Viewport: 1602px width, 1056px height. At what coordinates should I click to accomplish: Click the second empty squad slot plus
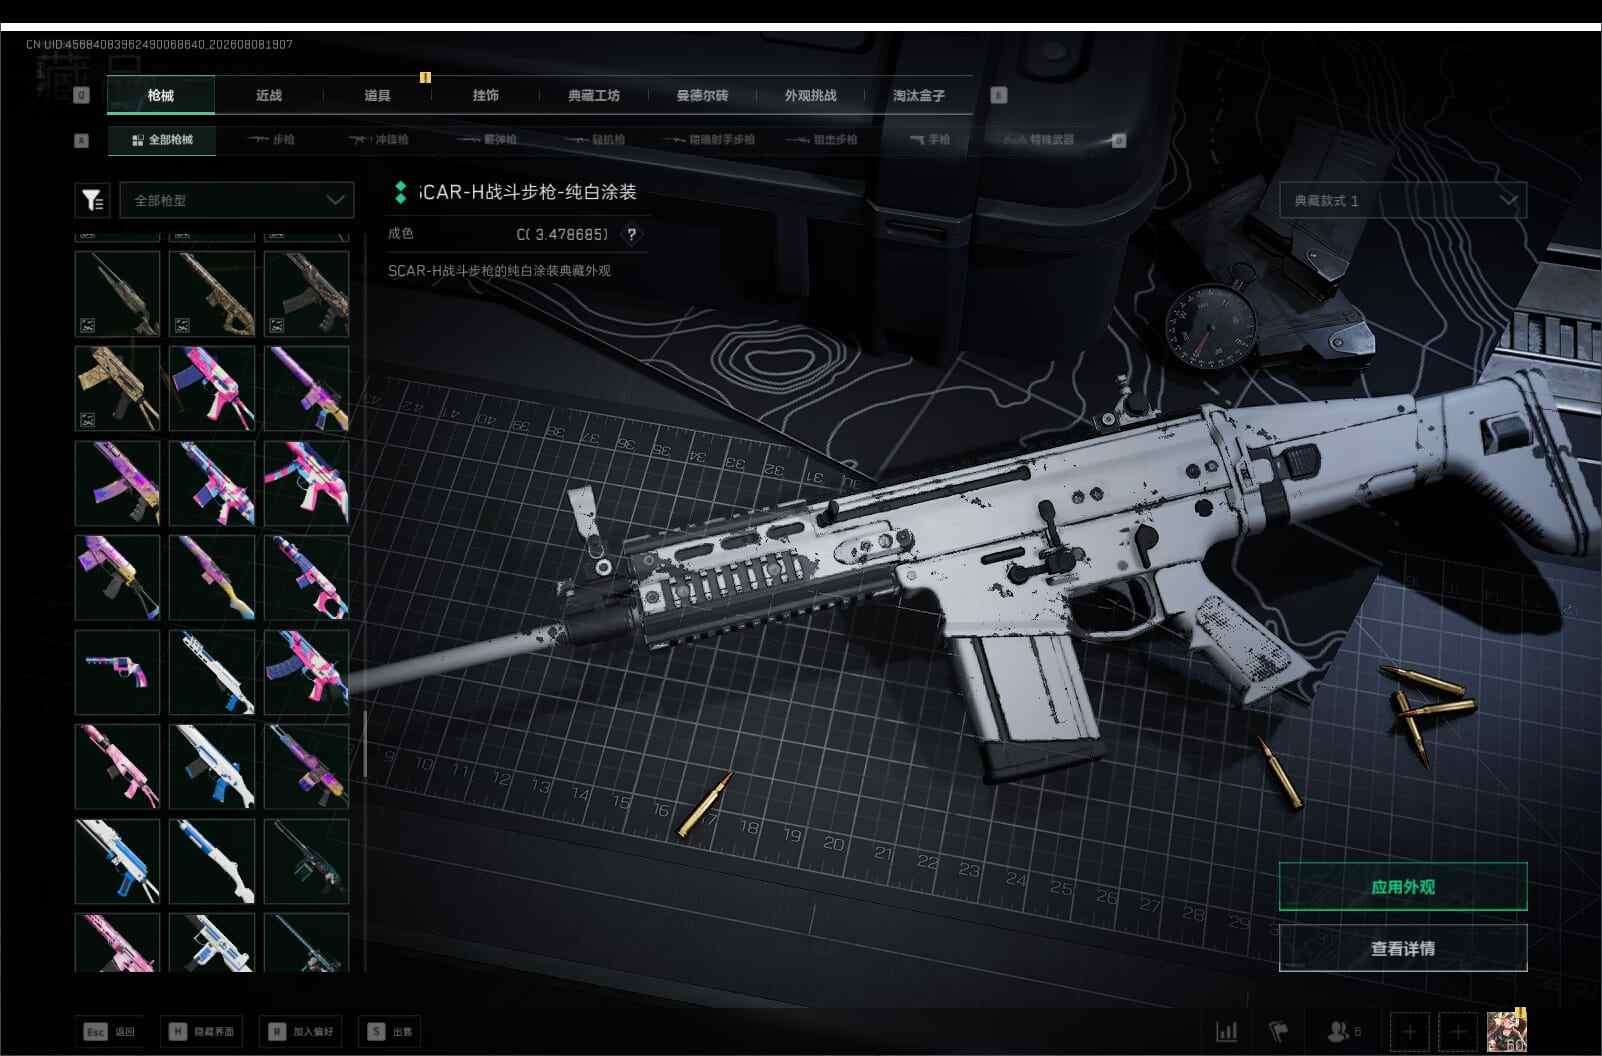click(1457, 1031)
